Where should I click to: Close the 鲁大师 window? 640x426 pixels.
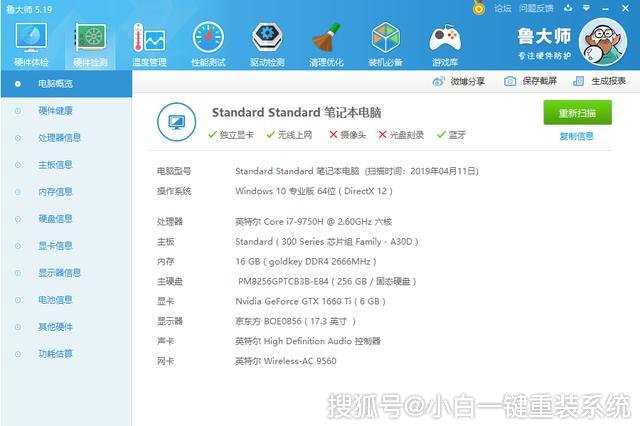coord(625,8)
